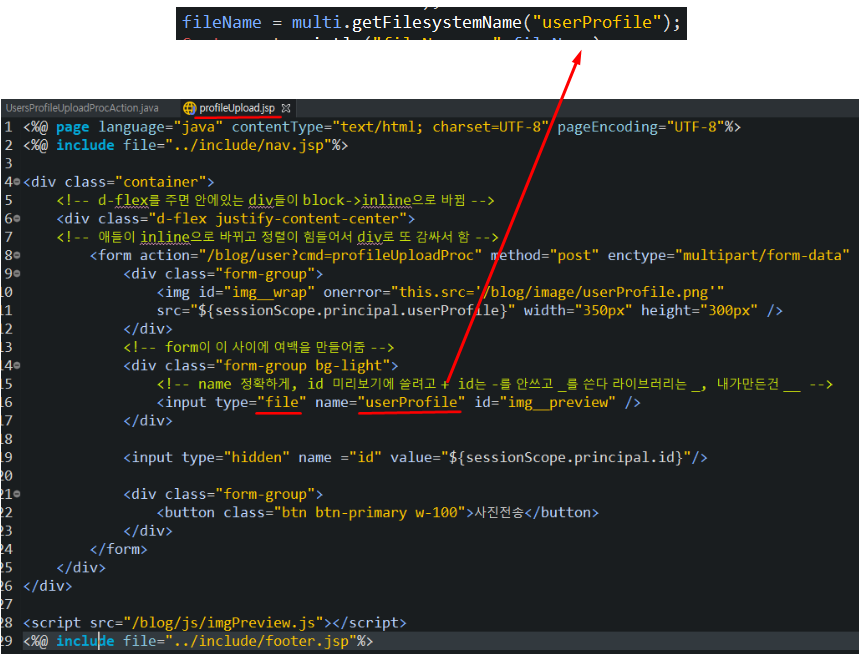Screen dimensions: 859x654
Task: Click the method="post" attribute
Action: 545,255
